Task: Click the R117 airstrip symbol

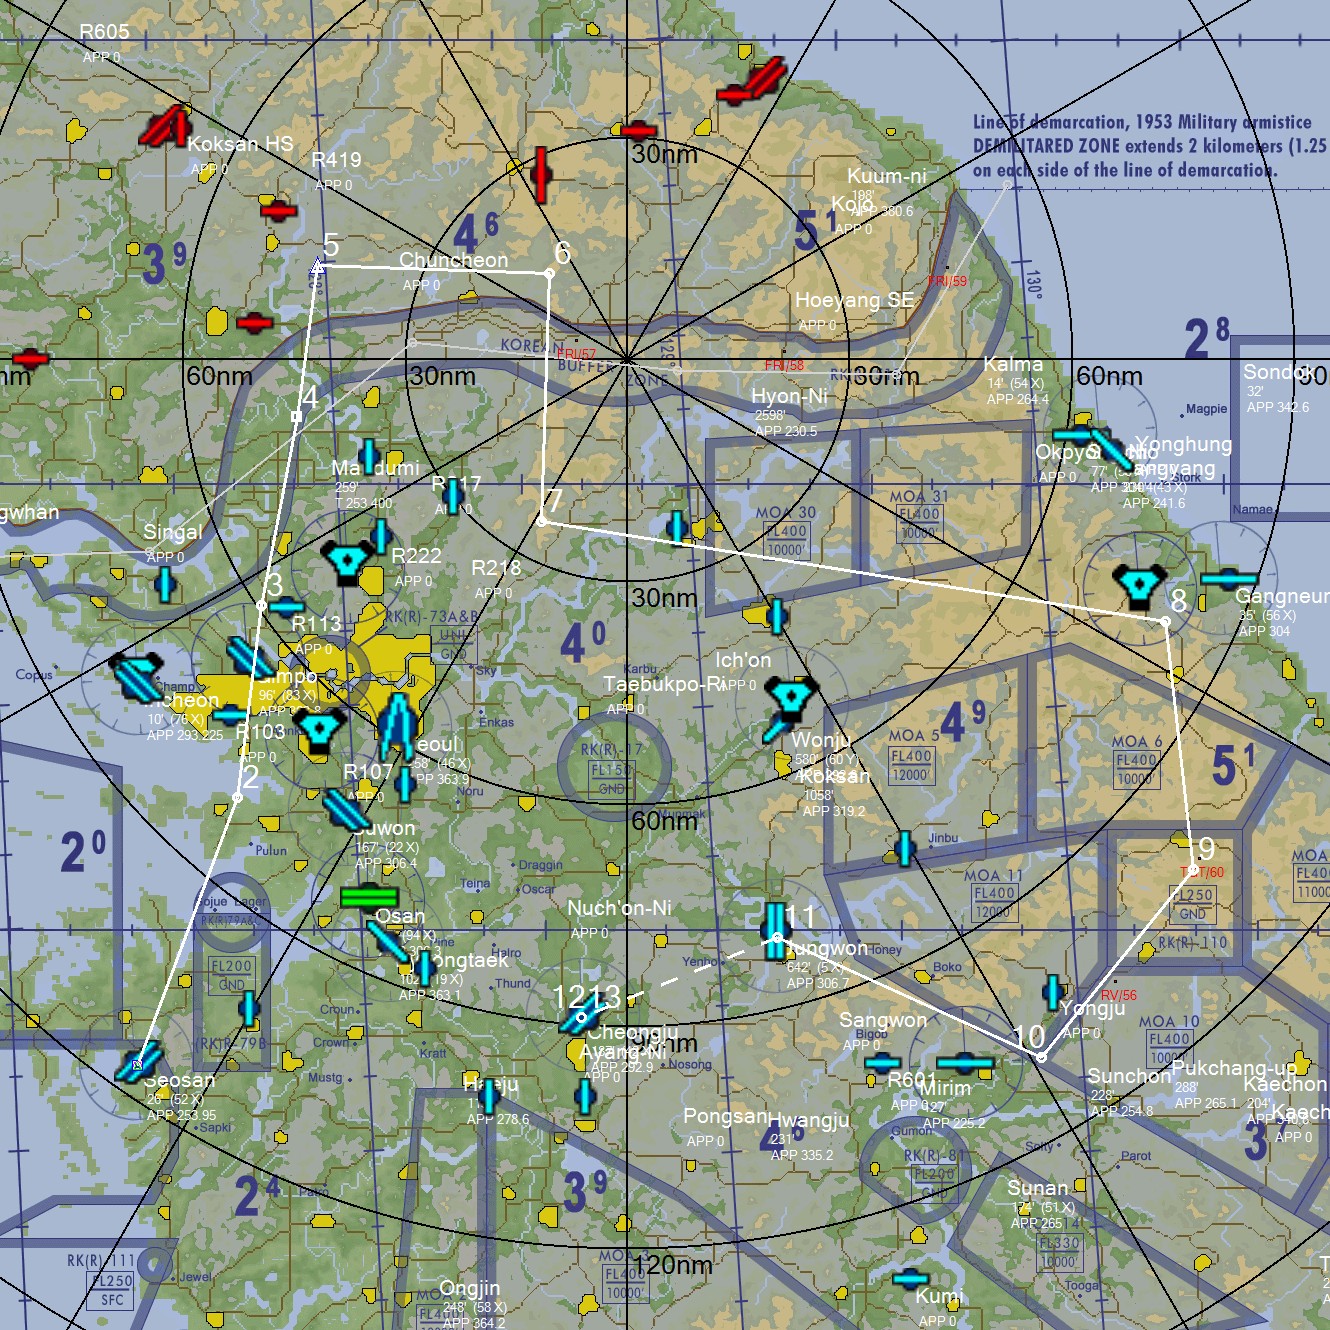Action: click(453, 496)
